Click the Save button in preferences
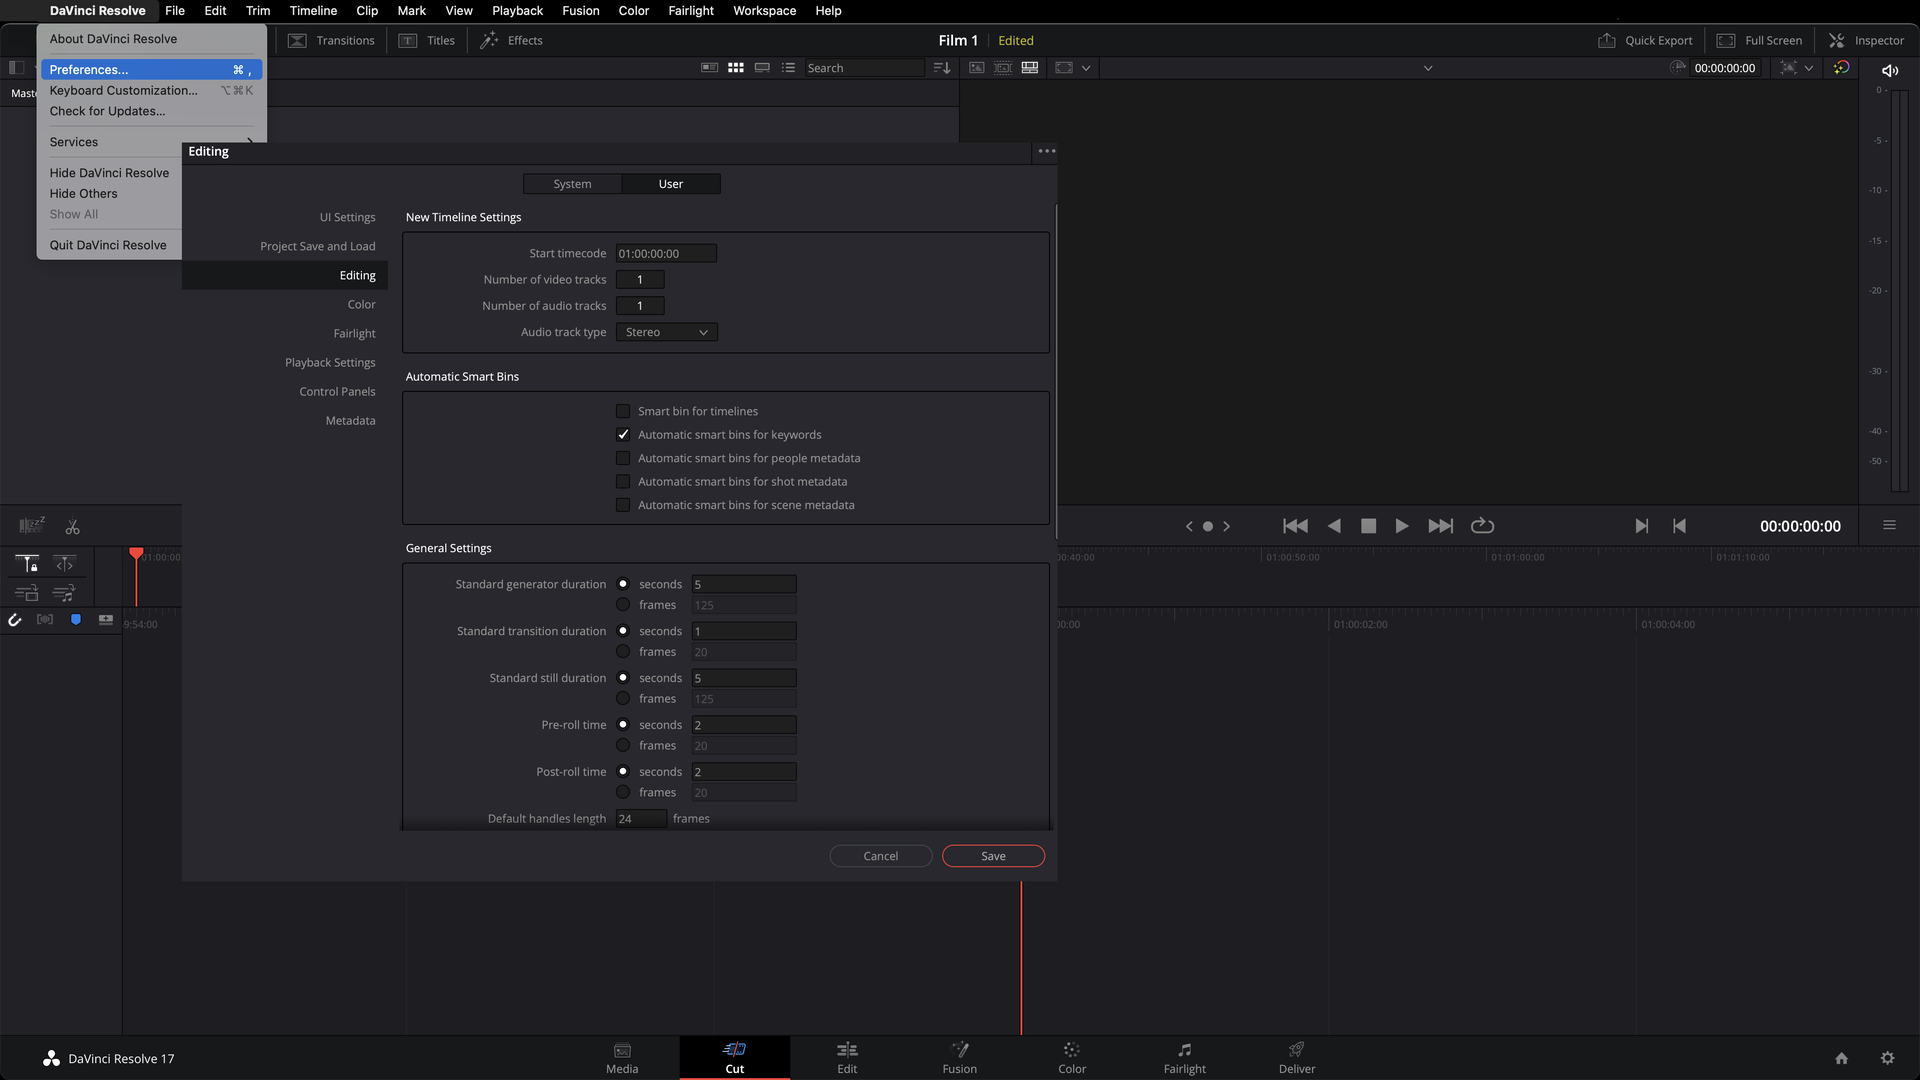This screenshot has width=1920, height=1080. tap(993, 856)
